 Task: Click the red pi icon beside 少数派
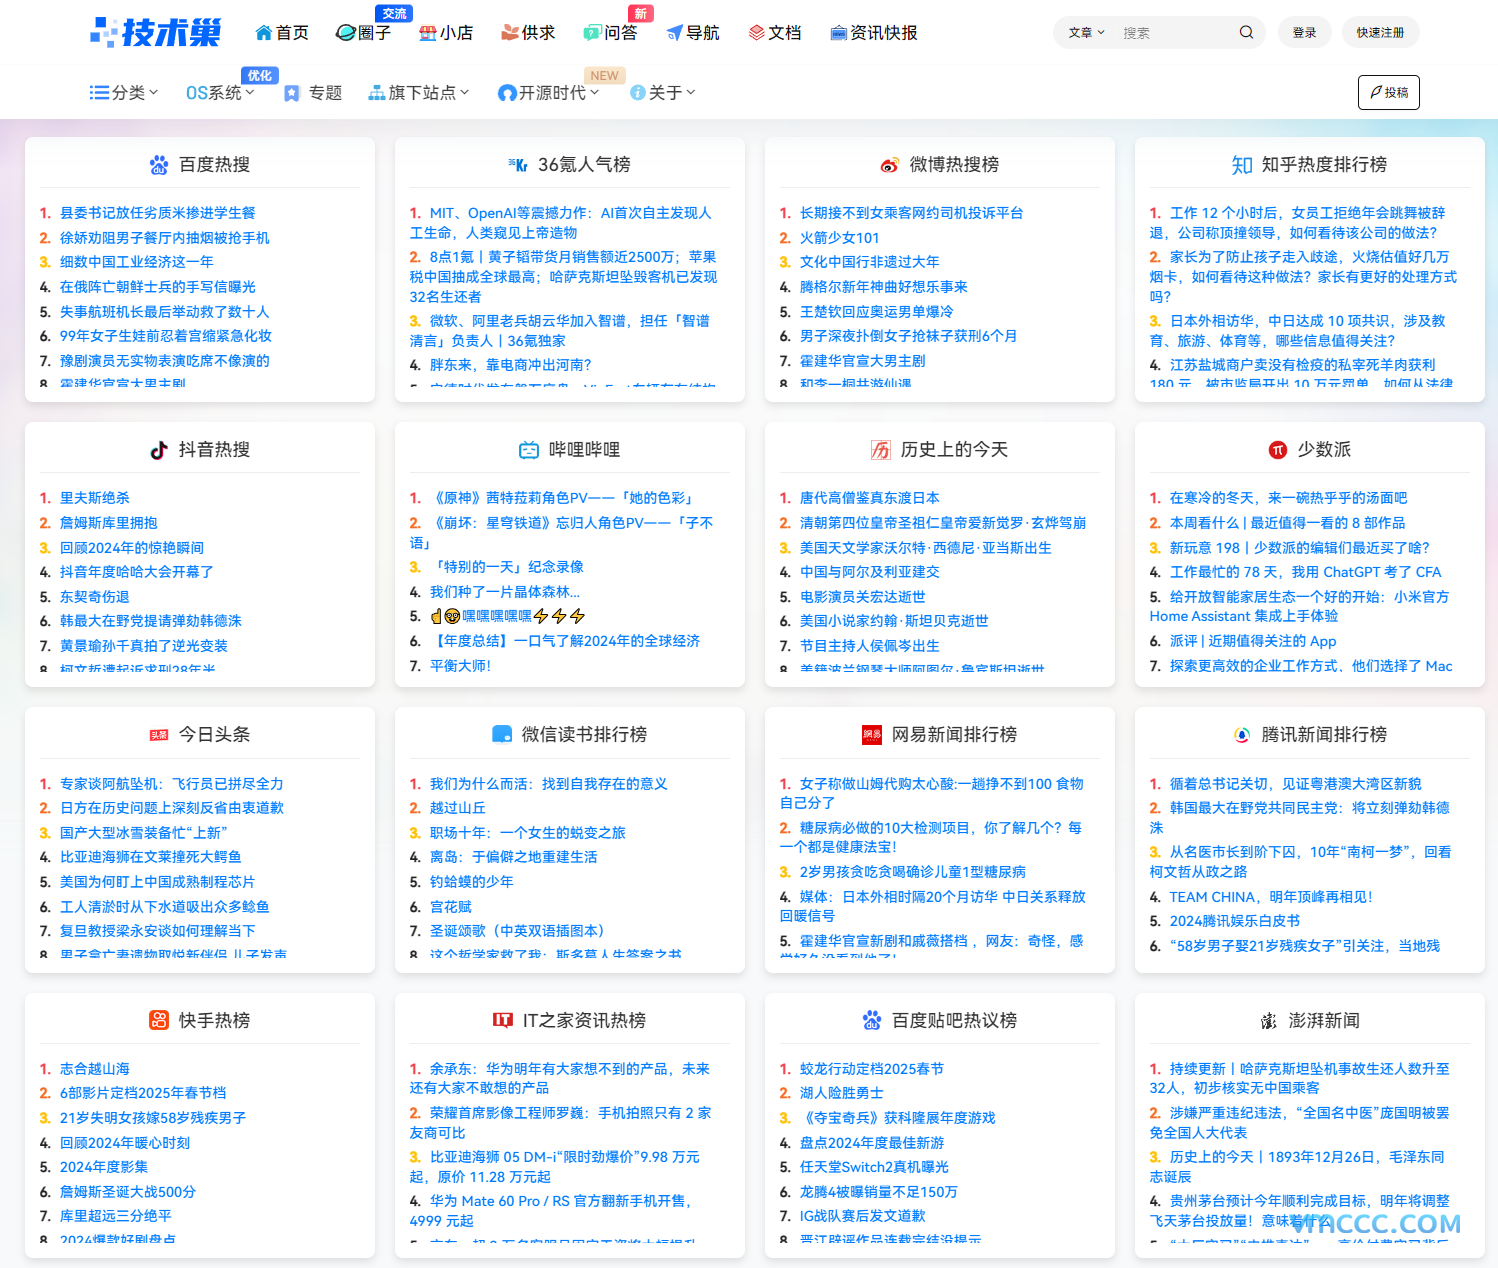point(1277,450)
